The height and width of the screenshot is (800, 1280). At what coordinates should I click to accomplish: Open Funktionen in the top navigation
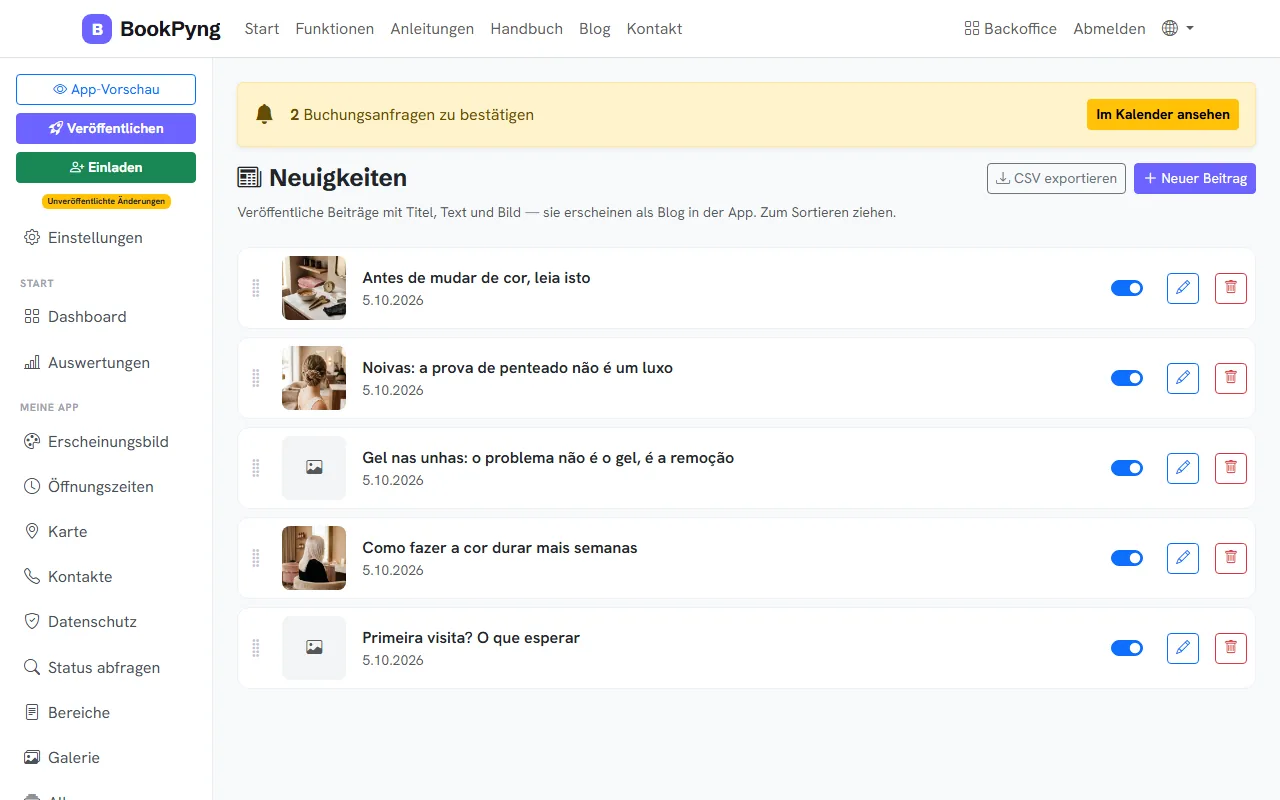pos(335,29)
